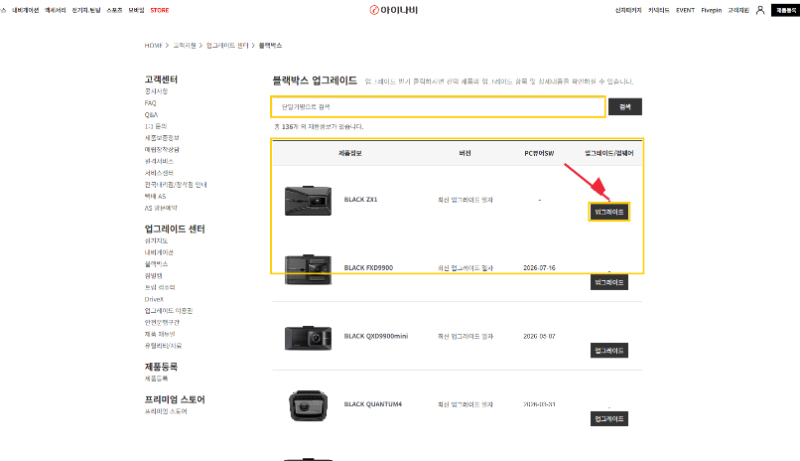Focus the model name search field
Image resolution: width=800 pixels, height=461 pixels.
click(438, 107)
